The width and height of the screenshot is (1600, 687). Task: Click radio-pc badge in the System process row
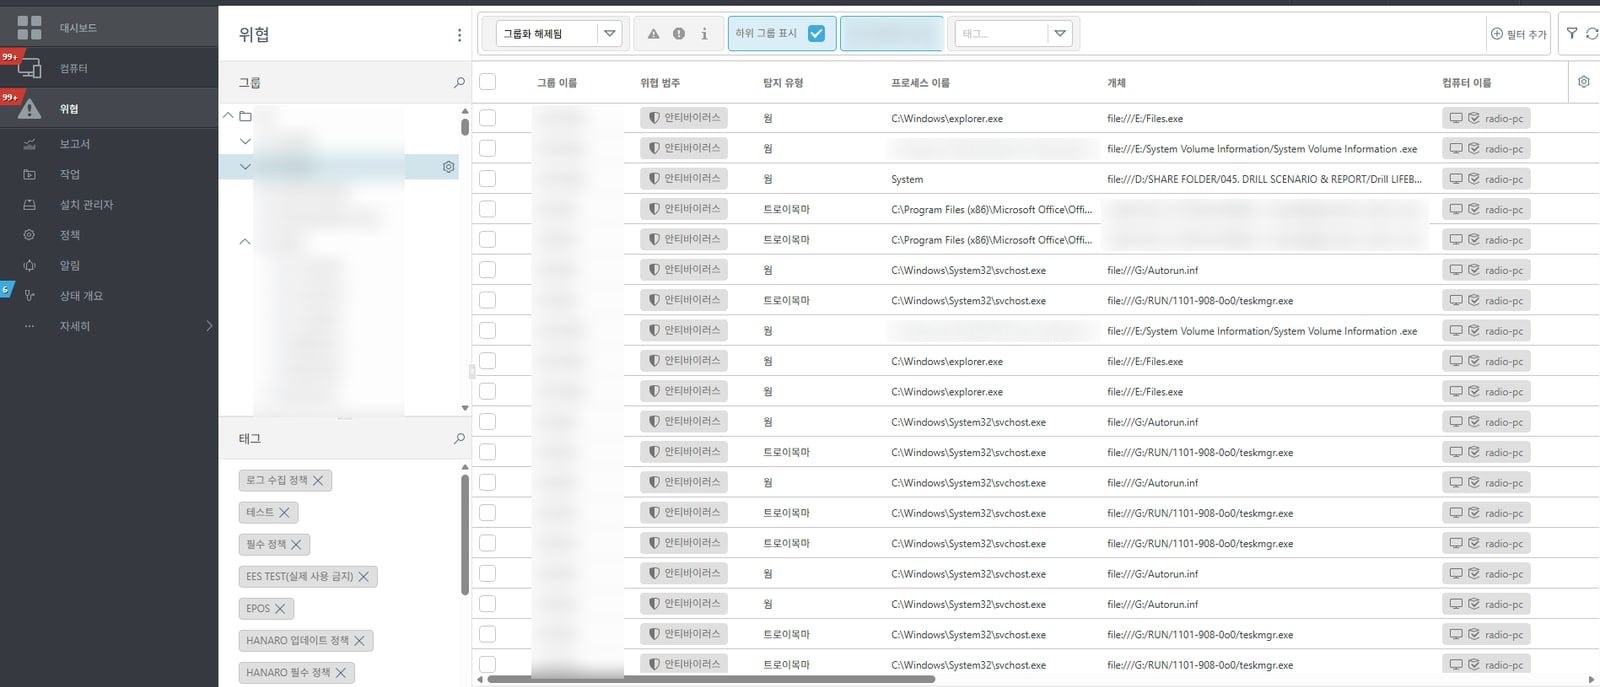1486,179
